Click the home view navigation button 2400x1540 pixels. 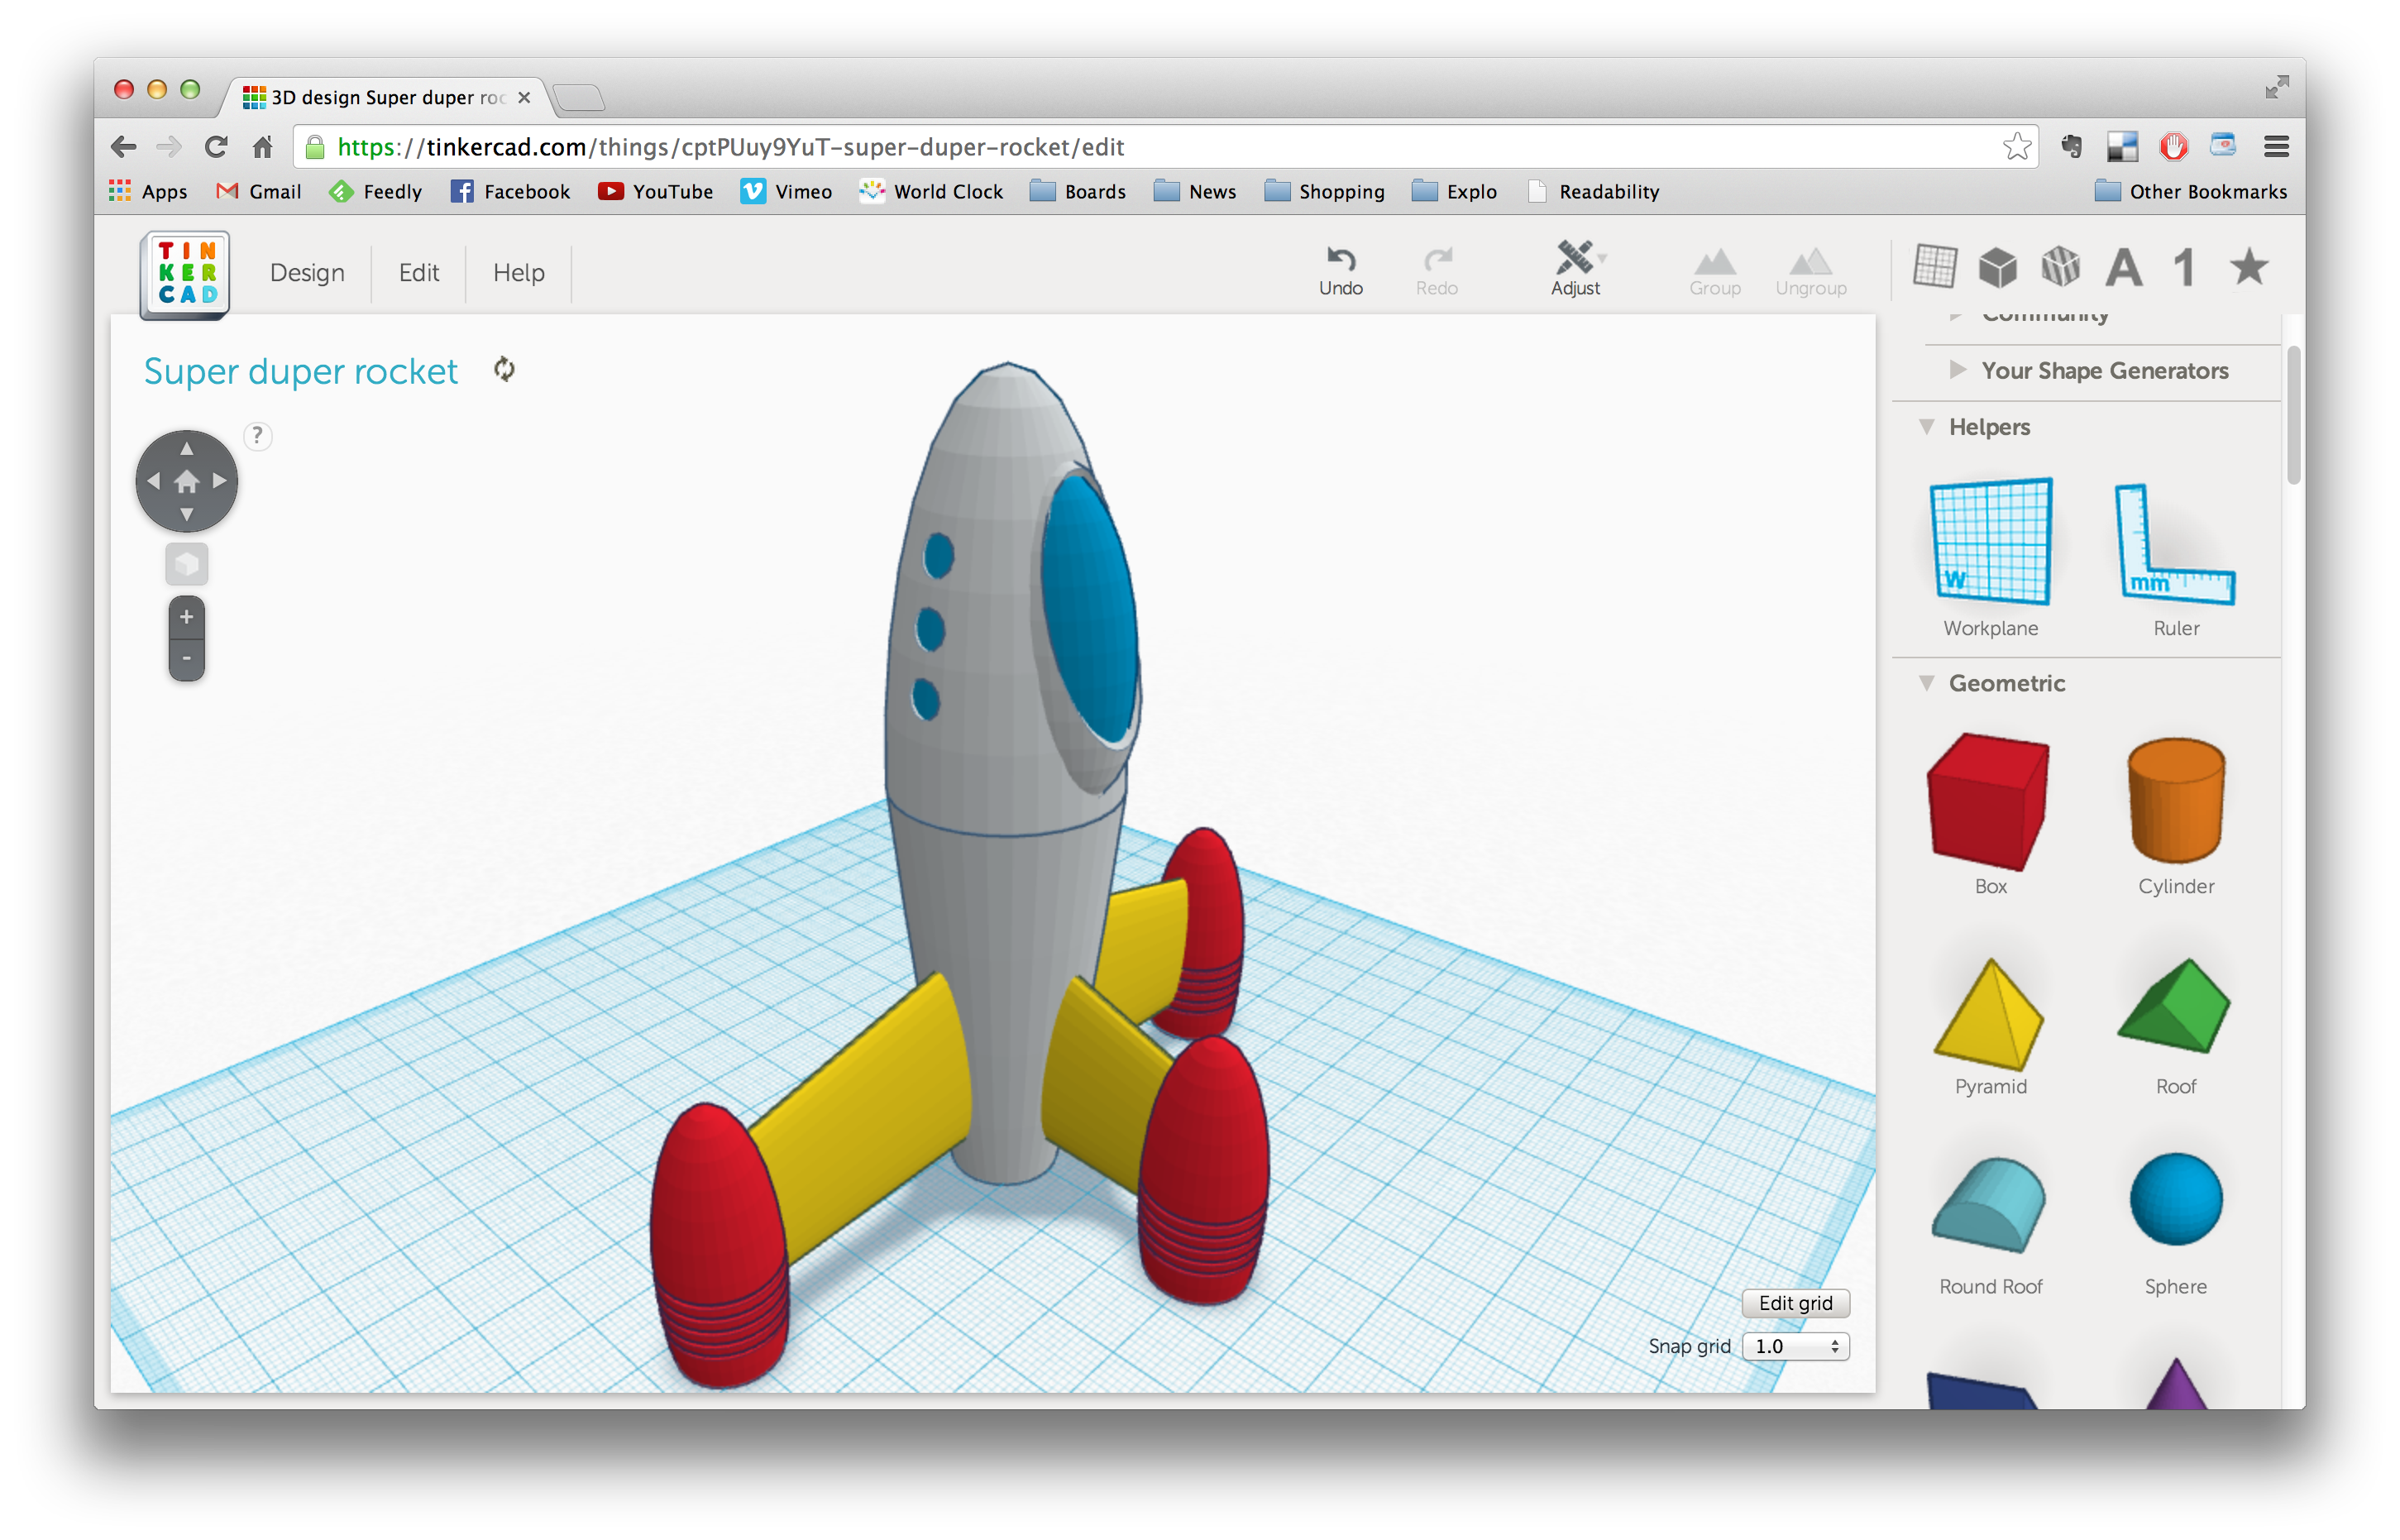point(186,481)
